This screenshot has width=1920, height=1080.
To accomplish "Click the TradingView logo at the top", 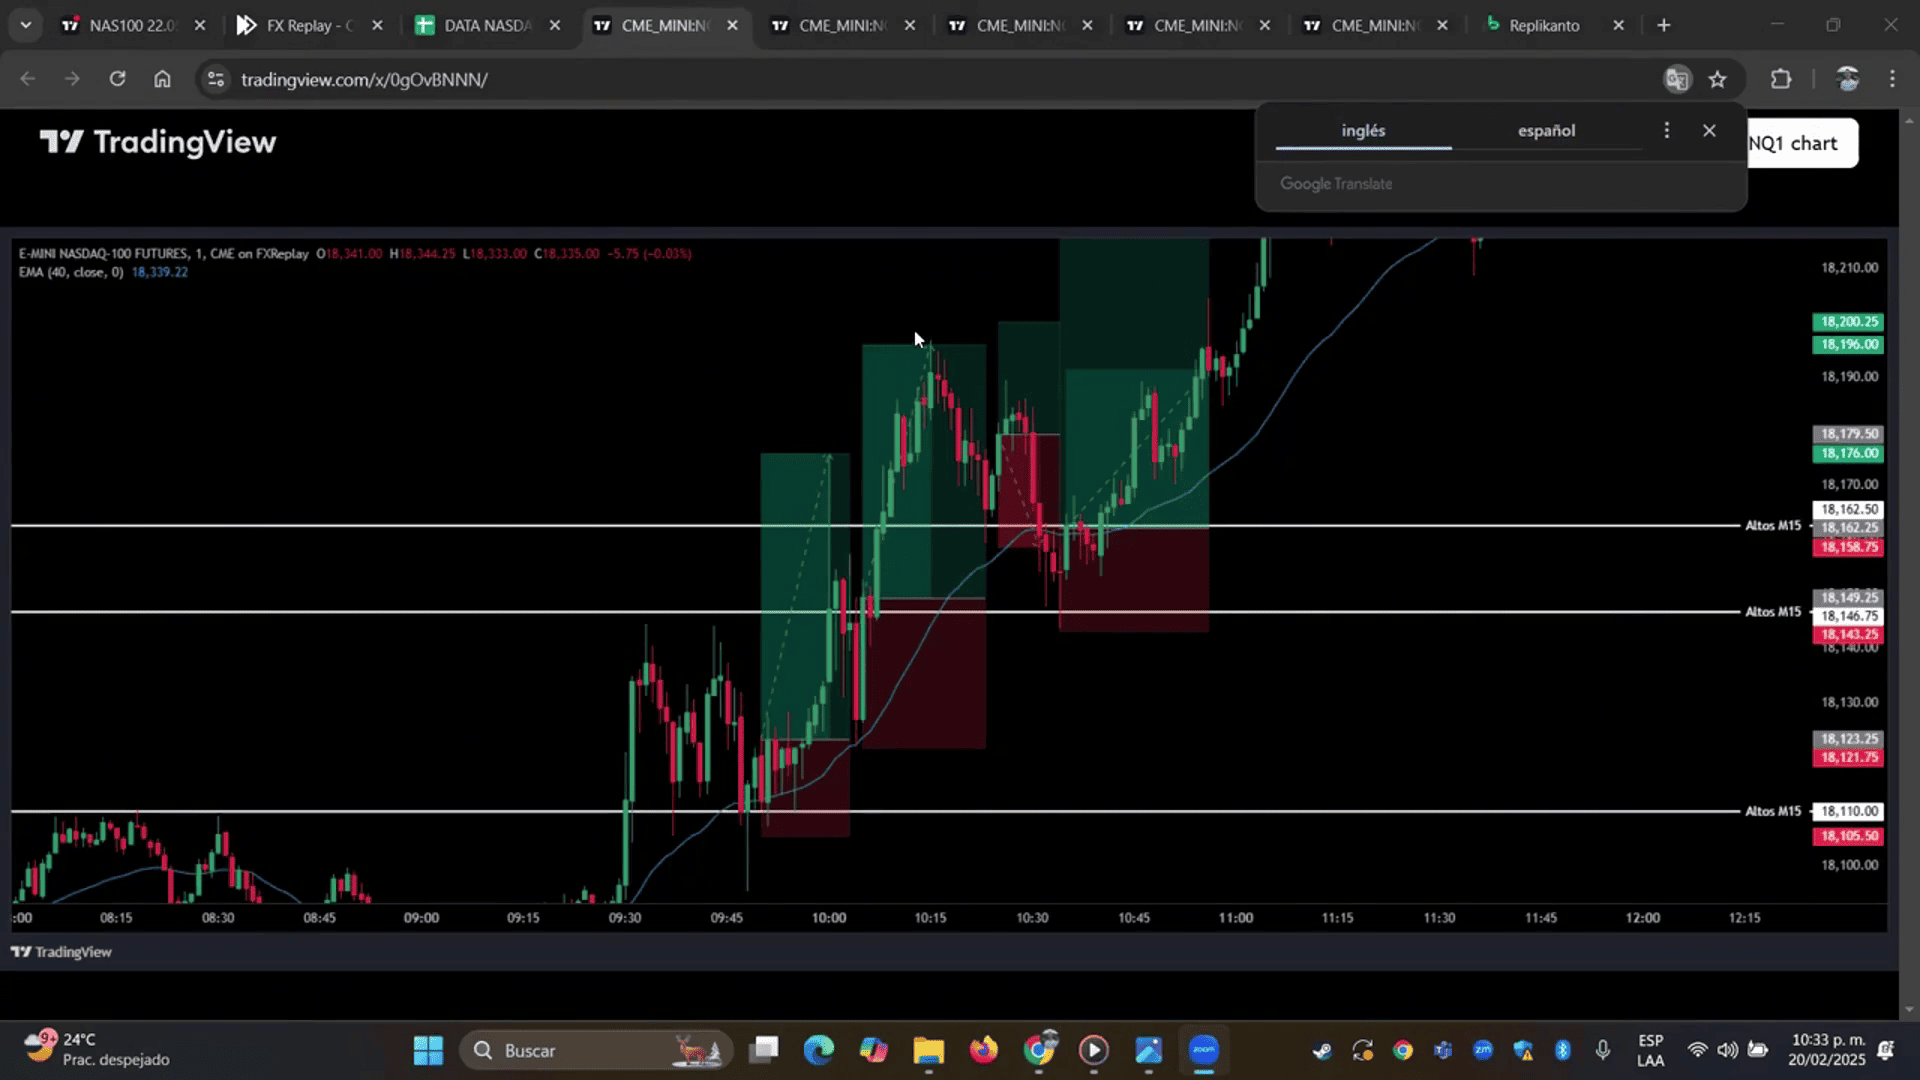I will 158,142.
